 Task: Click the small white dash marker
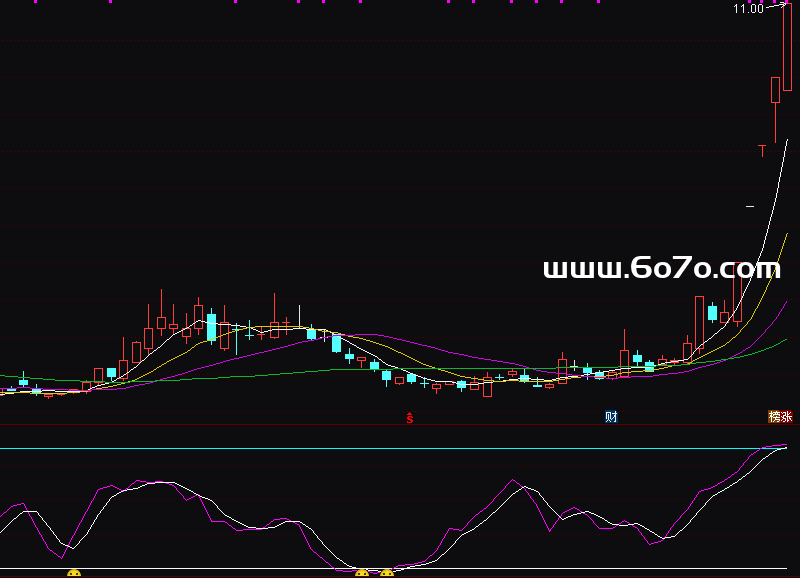[x=750, y=206]
